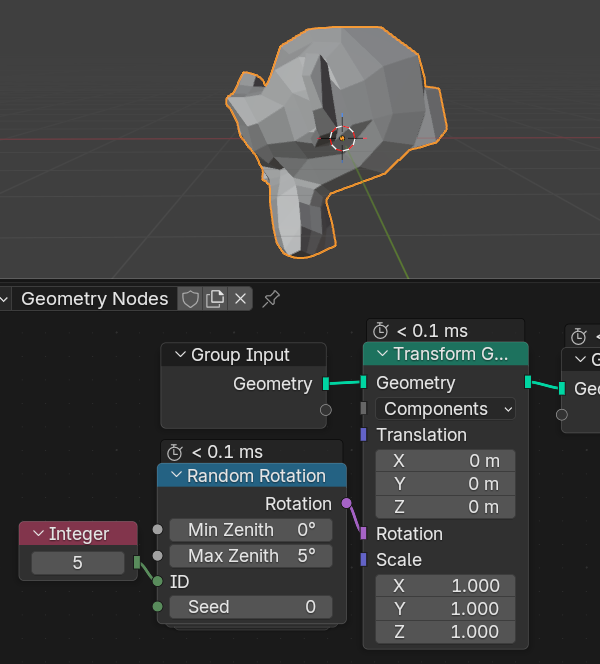Collapse the Transform Geometry node
This screenshot has width=600, height=664.
coord(382,354)
